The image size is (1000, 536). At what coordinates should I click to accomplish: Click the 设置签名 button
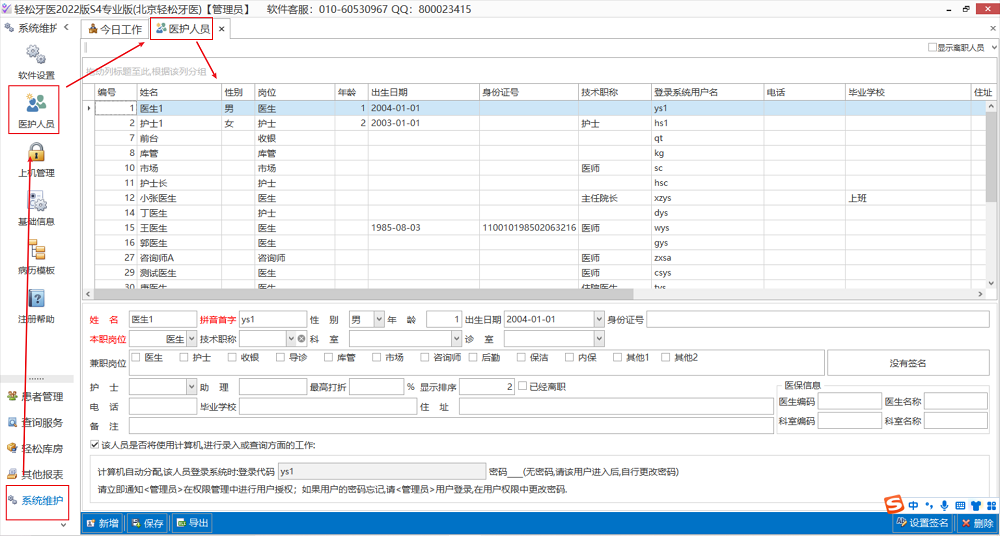(x=923, y=523)
